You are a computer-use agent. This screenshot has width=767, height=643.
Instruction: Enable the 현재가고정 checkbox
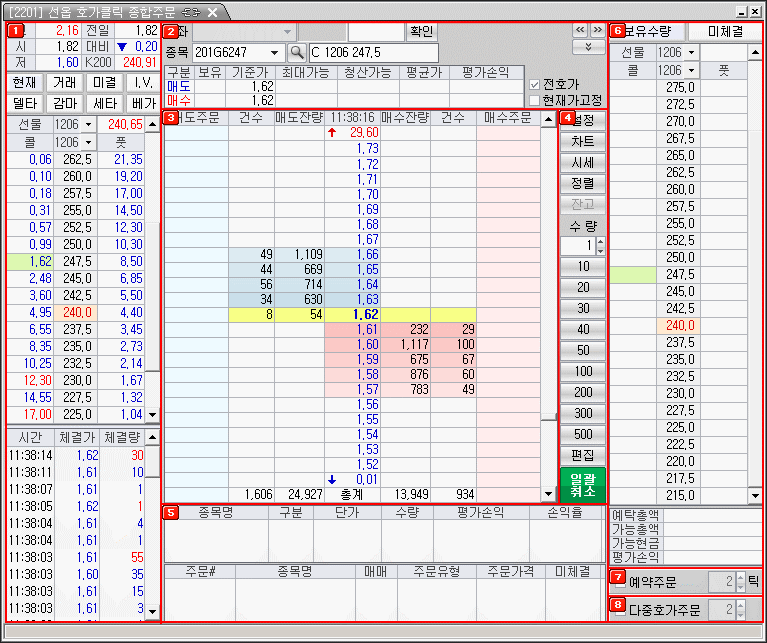(x=534, y=100)
